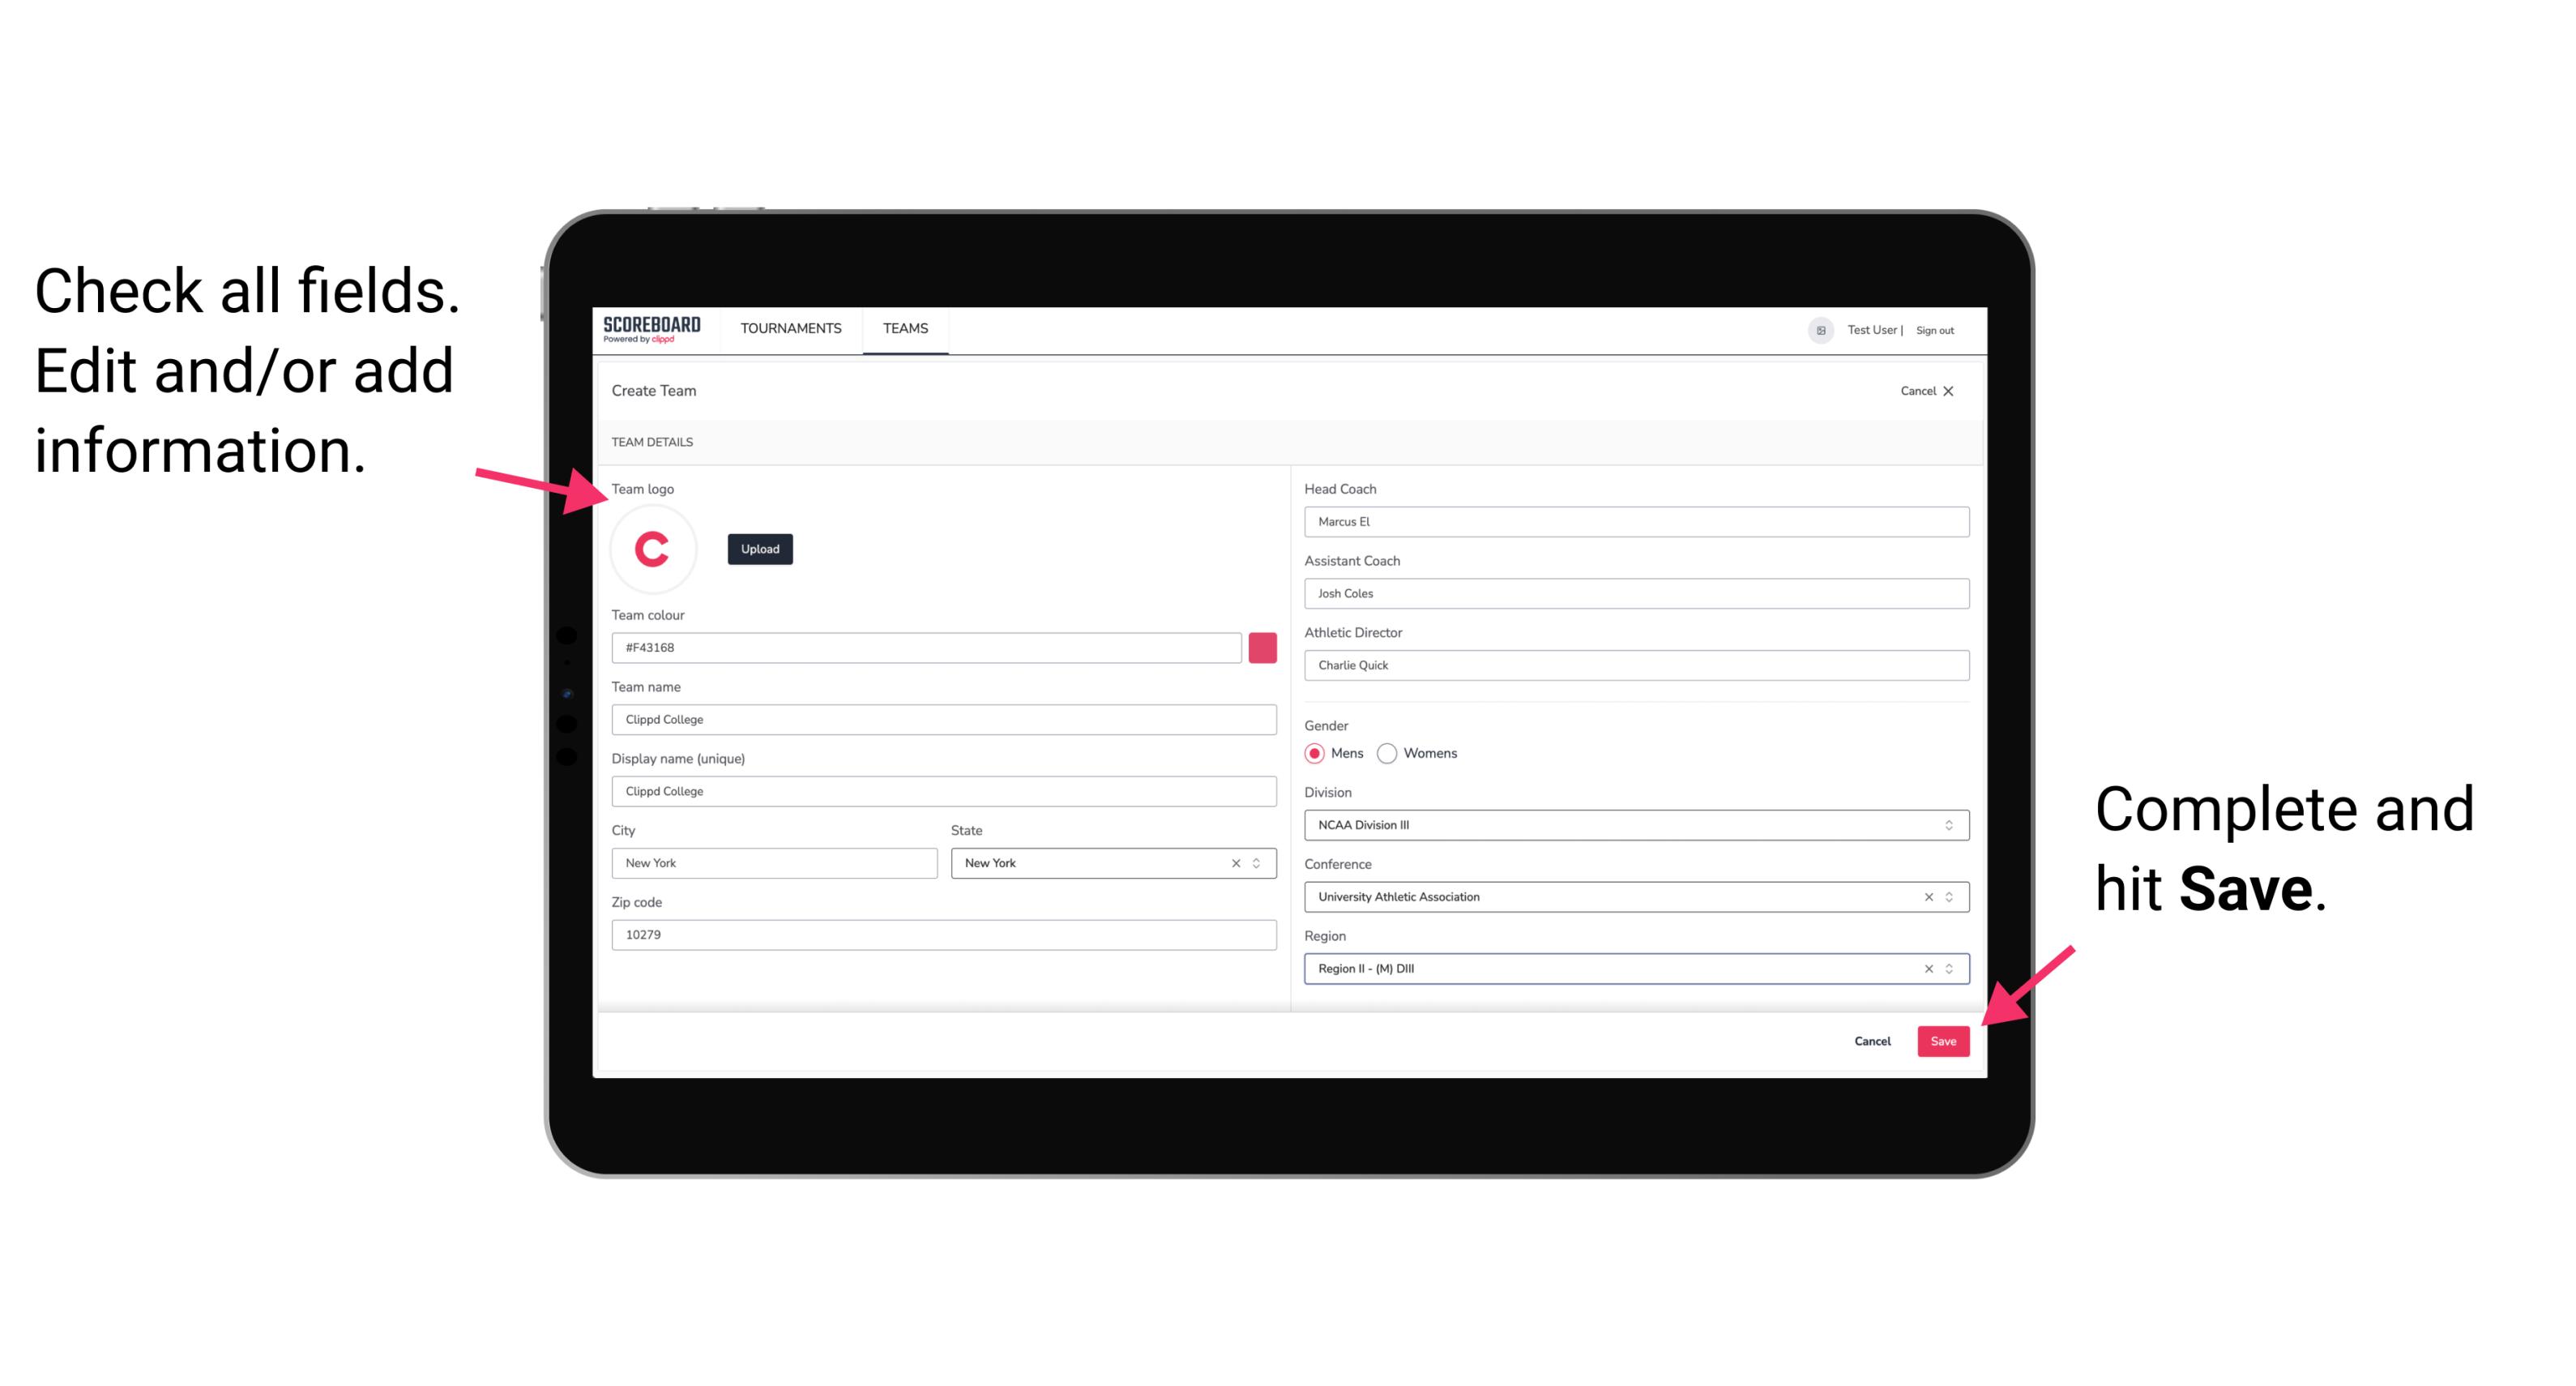Toggle the X on Region II - (M) DIII
This screenshot has height=1386, width=2576.
(1925, 969)
